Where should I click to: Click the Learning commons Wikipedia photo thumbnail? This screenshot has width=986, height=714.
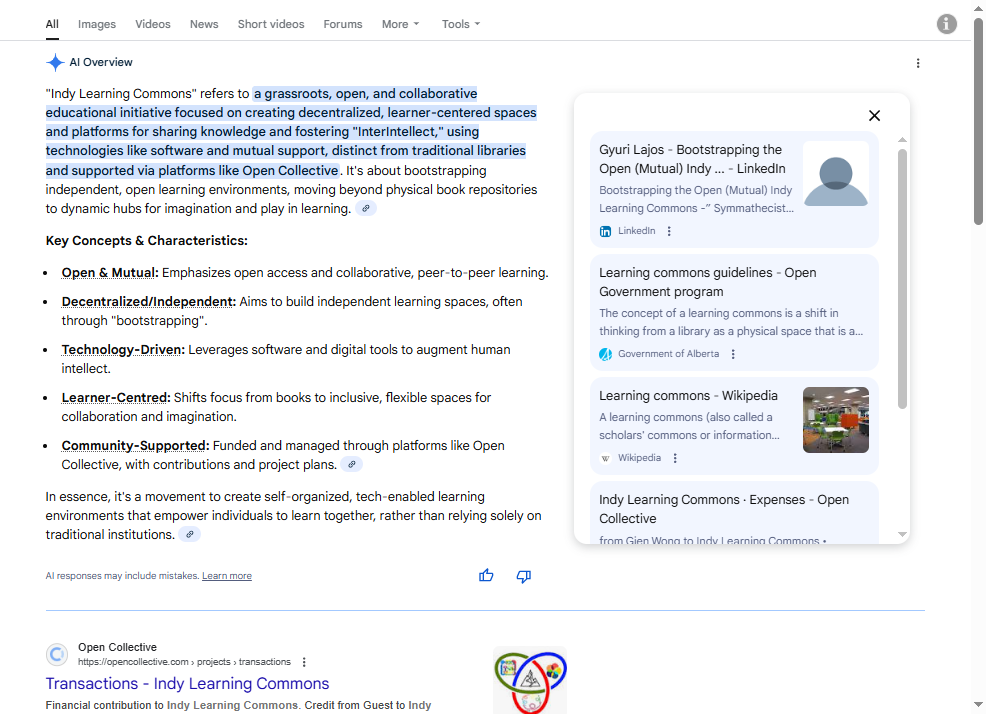(836, 420)
